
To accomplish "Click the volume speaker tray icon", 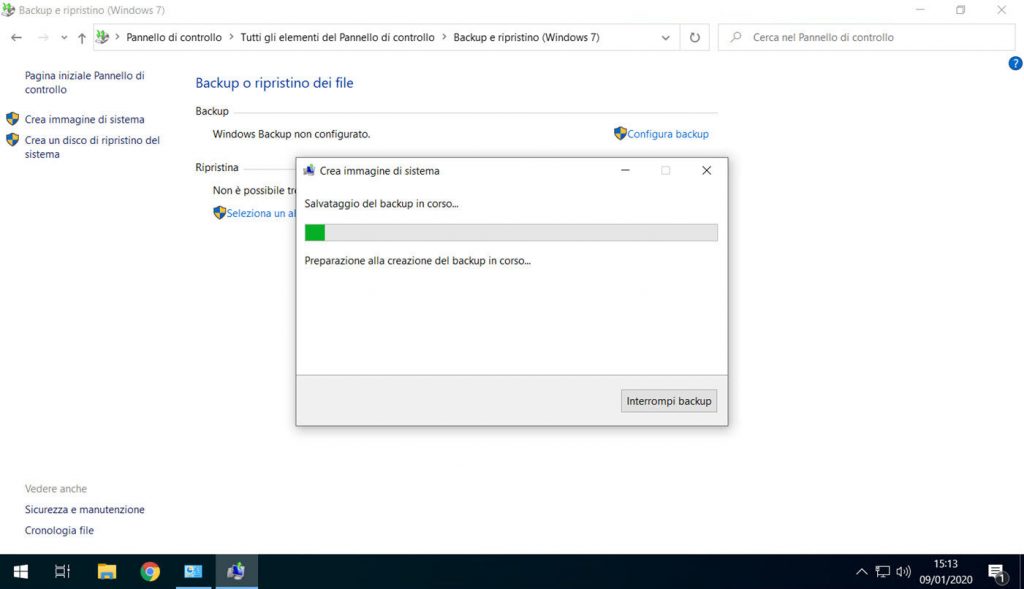I will pos(904,572).
